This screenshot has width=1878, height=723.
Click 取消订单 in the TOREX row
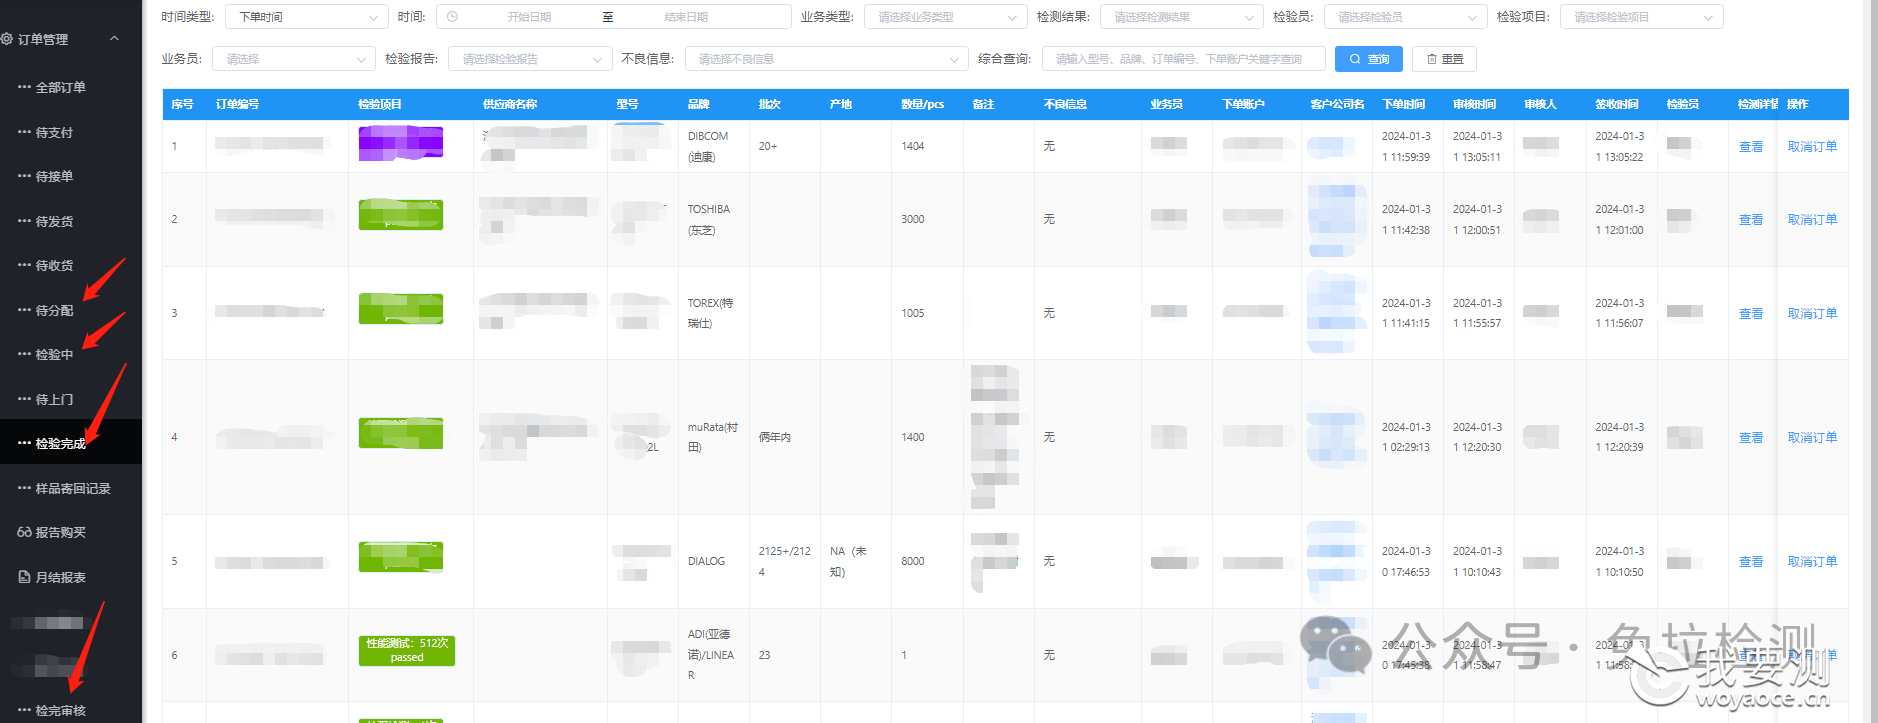(x=1812, y=314)
